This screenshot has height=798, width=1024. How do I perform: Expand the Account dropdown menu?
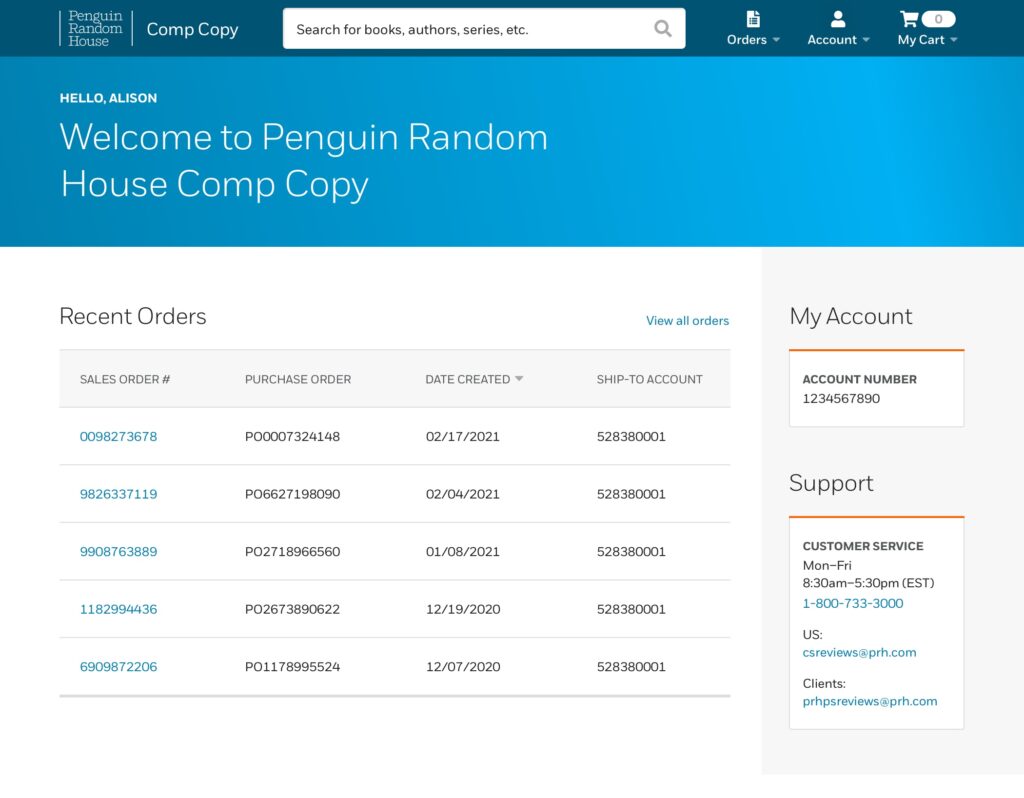coord(838,40)
